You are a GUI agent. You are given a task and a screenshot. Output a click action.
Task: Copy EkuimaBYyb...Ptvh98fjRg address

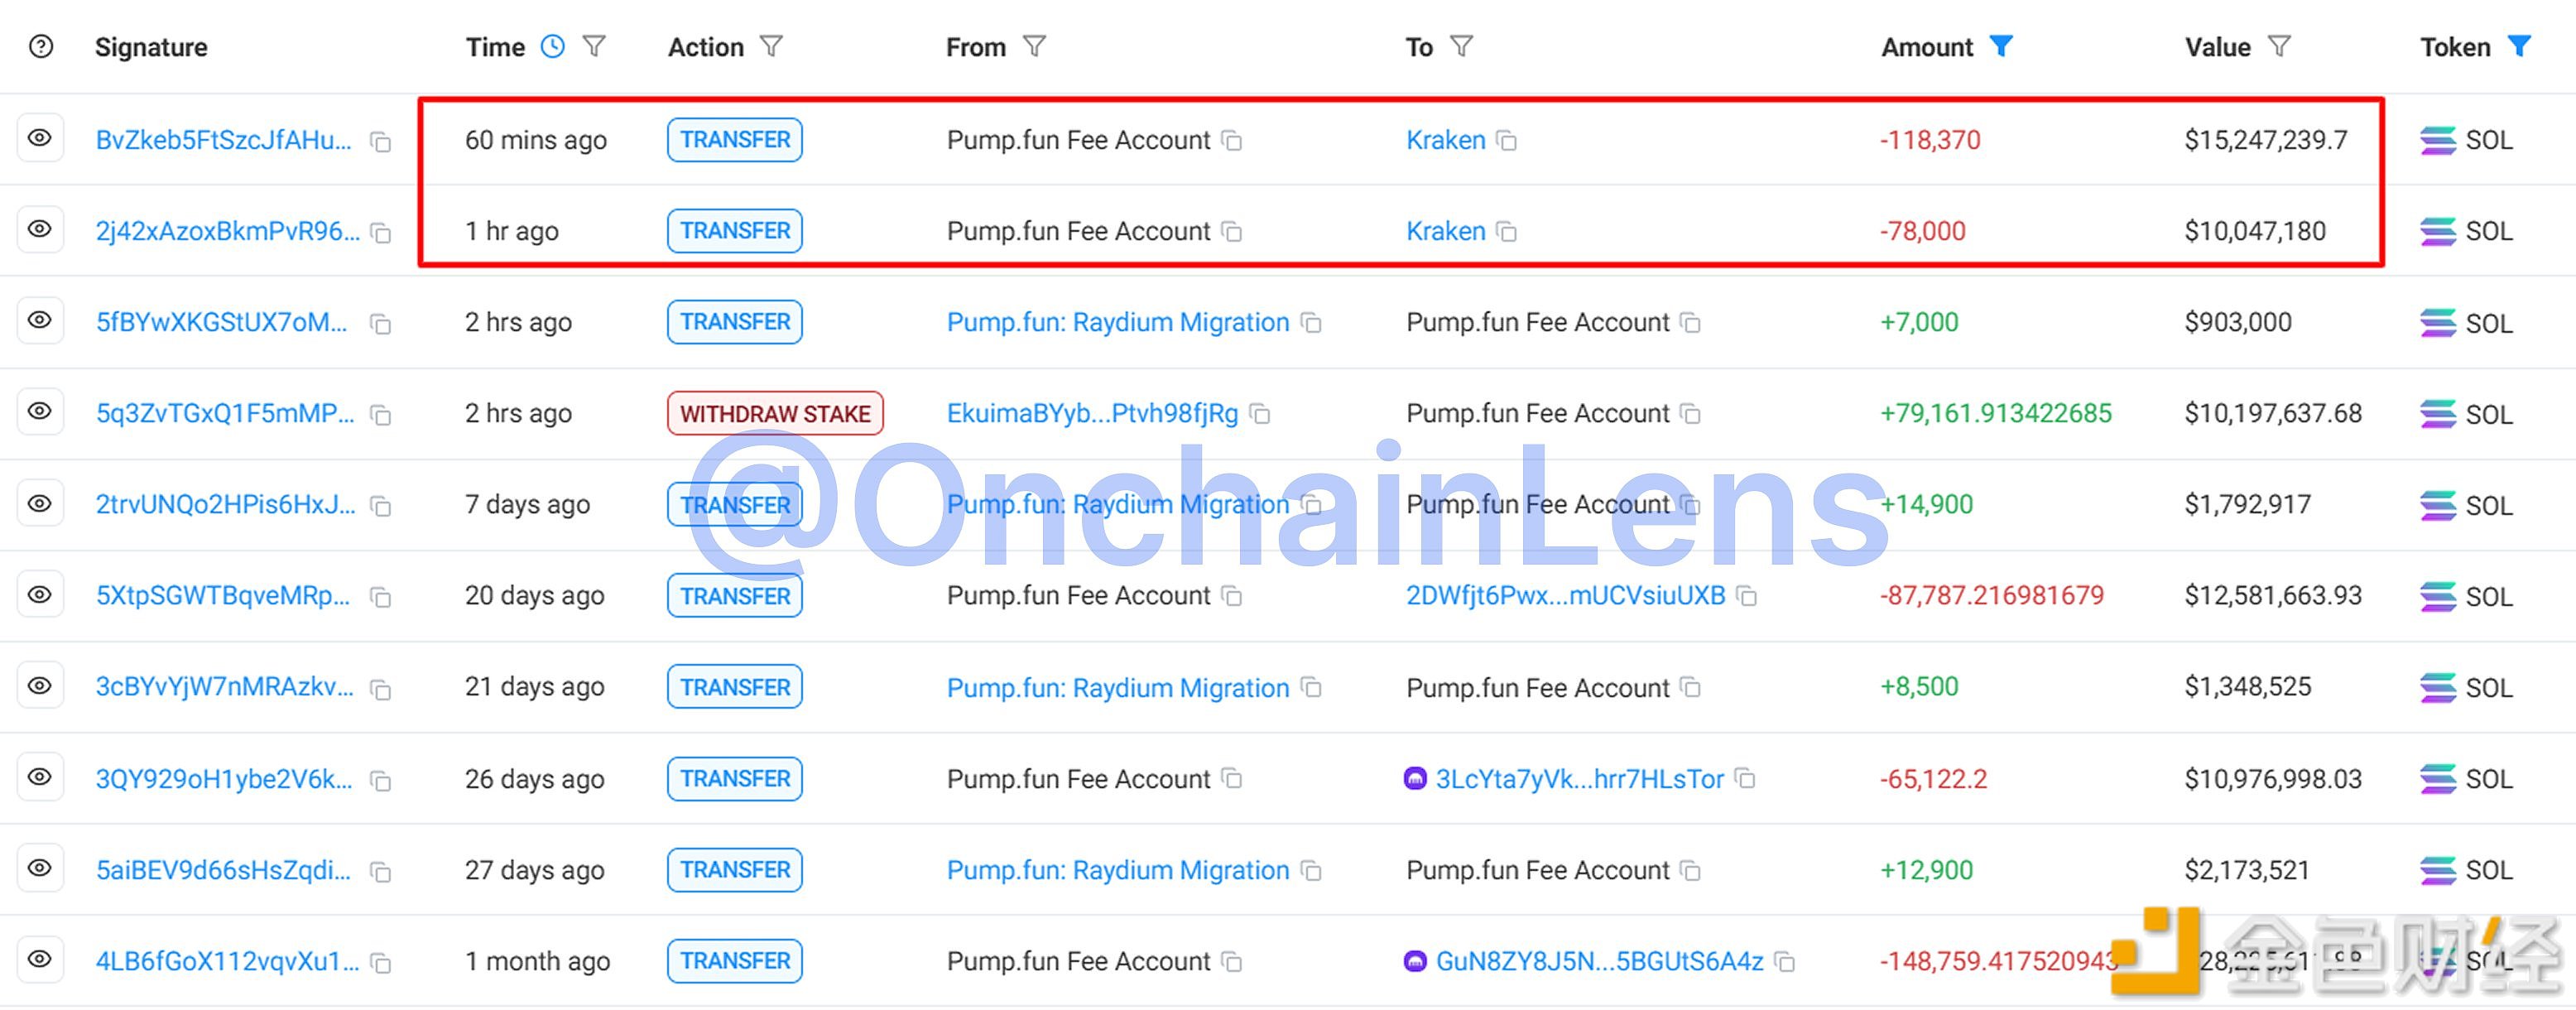[x=1260, y=414]
